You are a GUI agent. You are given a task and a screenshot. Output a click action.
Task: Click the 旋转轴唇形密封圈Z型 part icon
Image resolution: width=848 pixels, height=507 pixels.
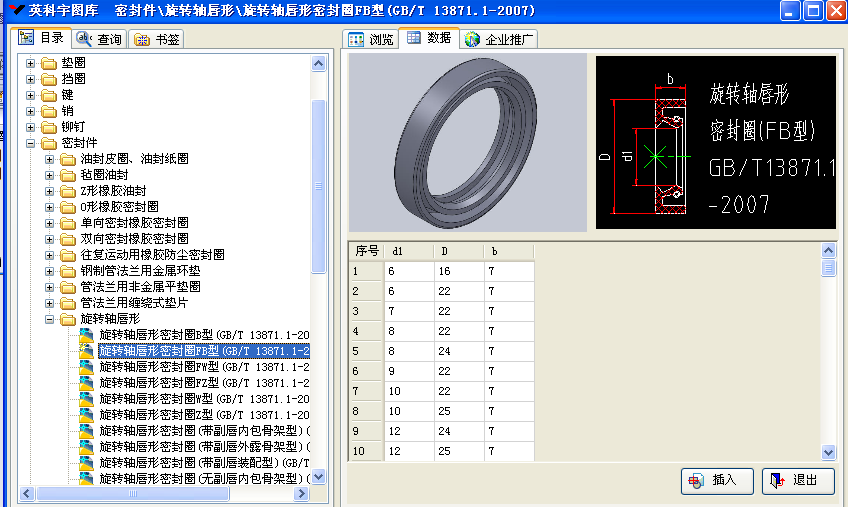pos(87,415)
